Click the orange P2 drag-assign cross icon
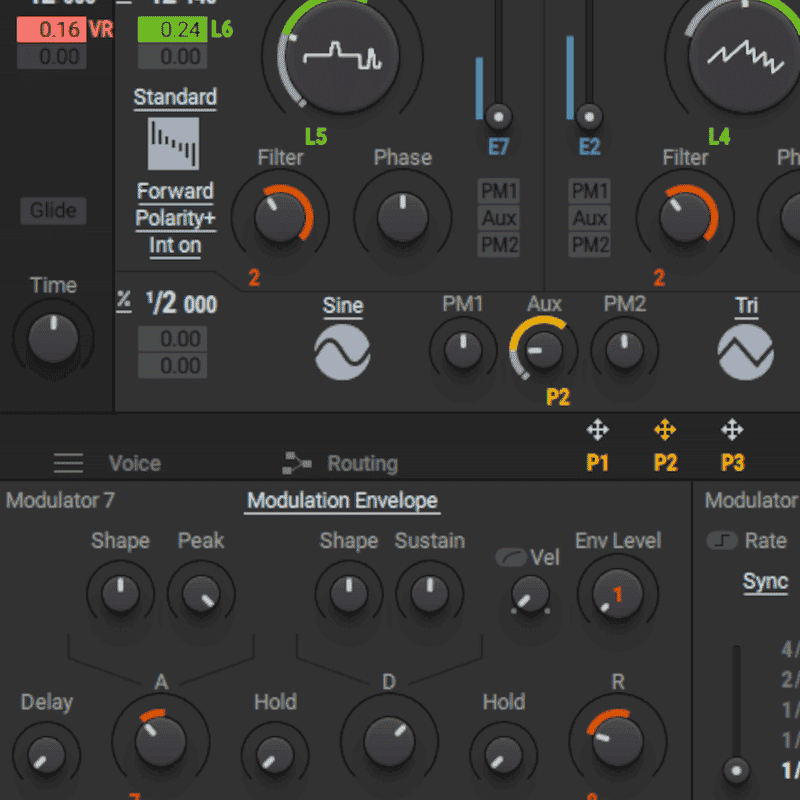 point(665,430)
